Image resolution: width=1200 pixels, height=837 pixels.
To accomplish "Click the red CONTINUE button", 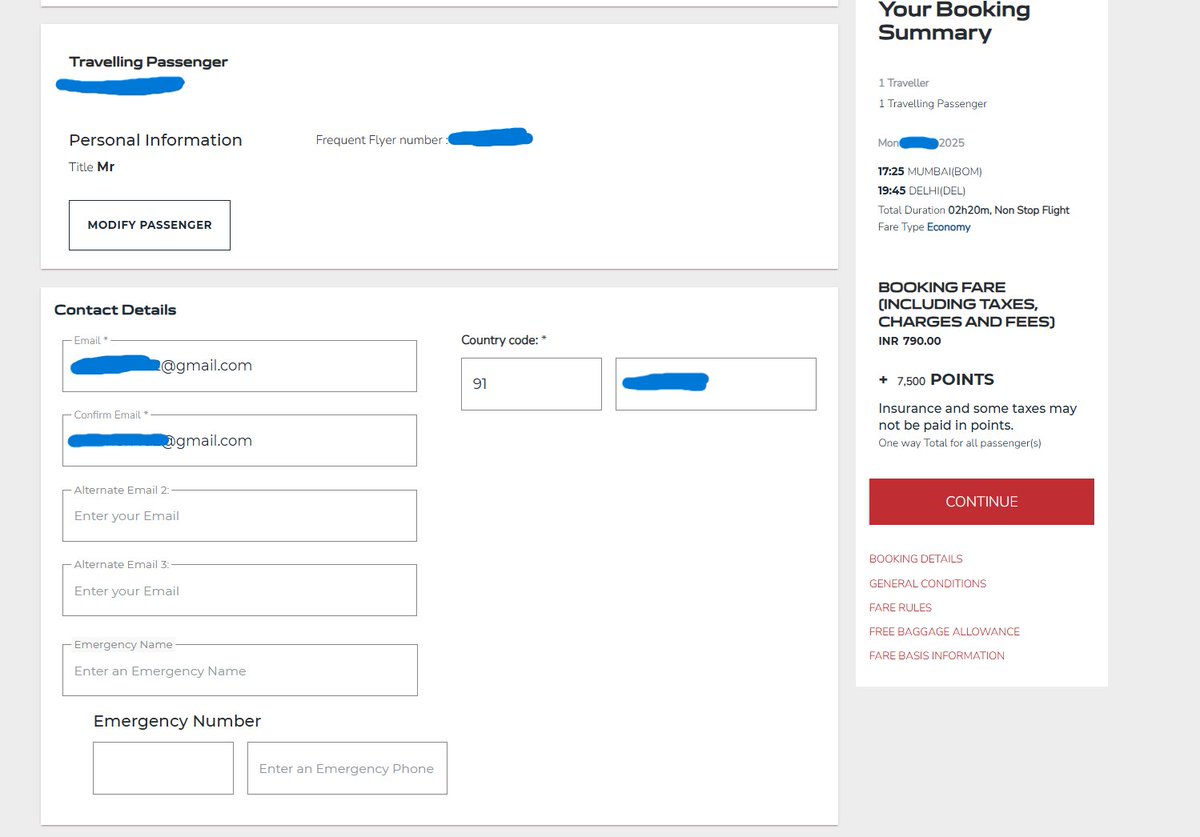I will pyautogui.click(x=981, y=502).
